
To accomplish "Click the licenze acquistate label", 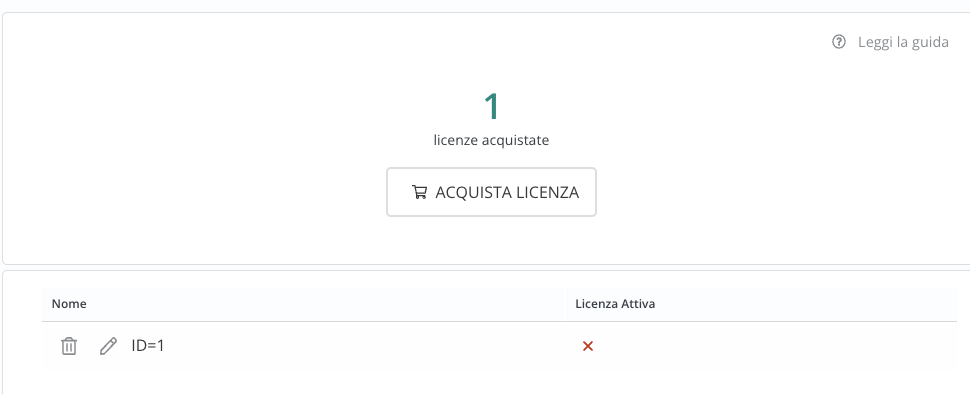I will click(x=491, y=140).
